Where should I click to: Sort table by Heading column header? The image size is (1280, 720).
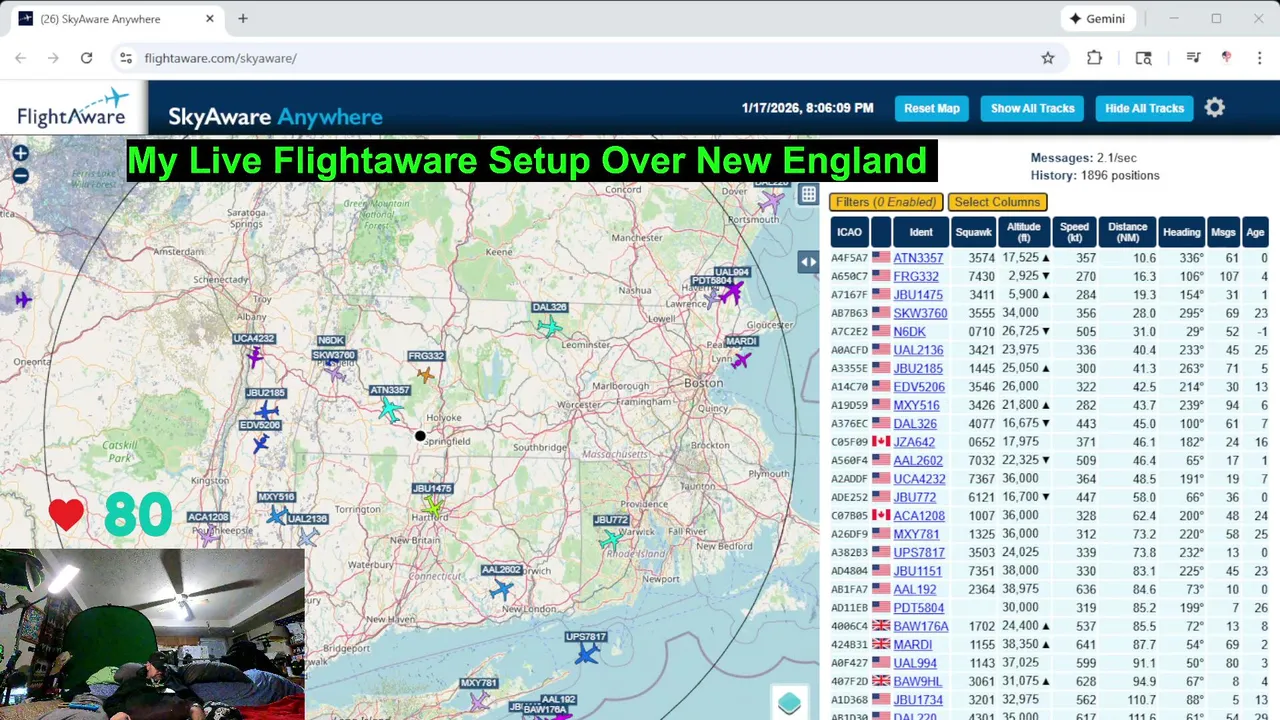click(1181, 232)
